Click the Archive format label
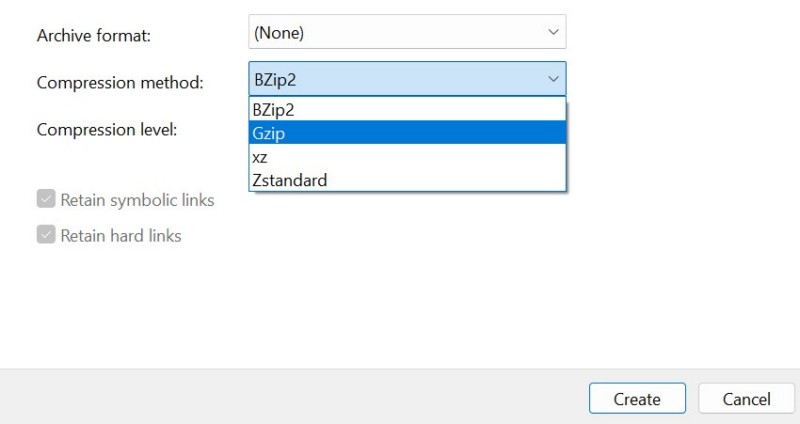This screenshot has height=424, width=800. pos(94,36)
